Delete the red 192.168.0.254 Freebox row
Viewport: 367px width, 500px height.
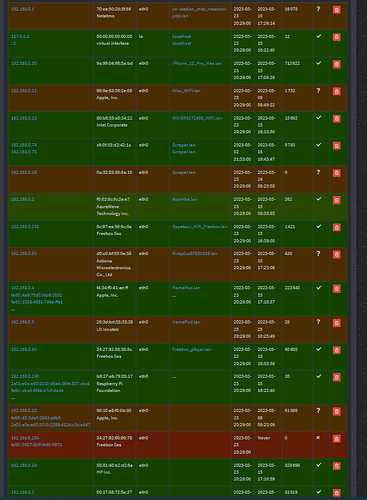tap(337, 439)
